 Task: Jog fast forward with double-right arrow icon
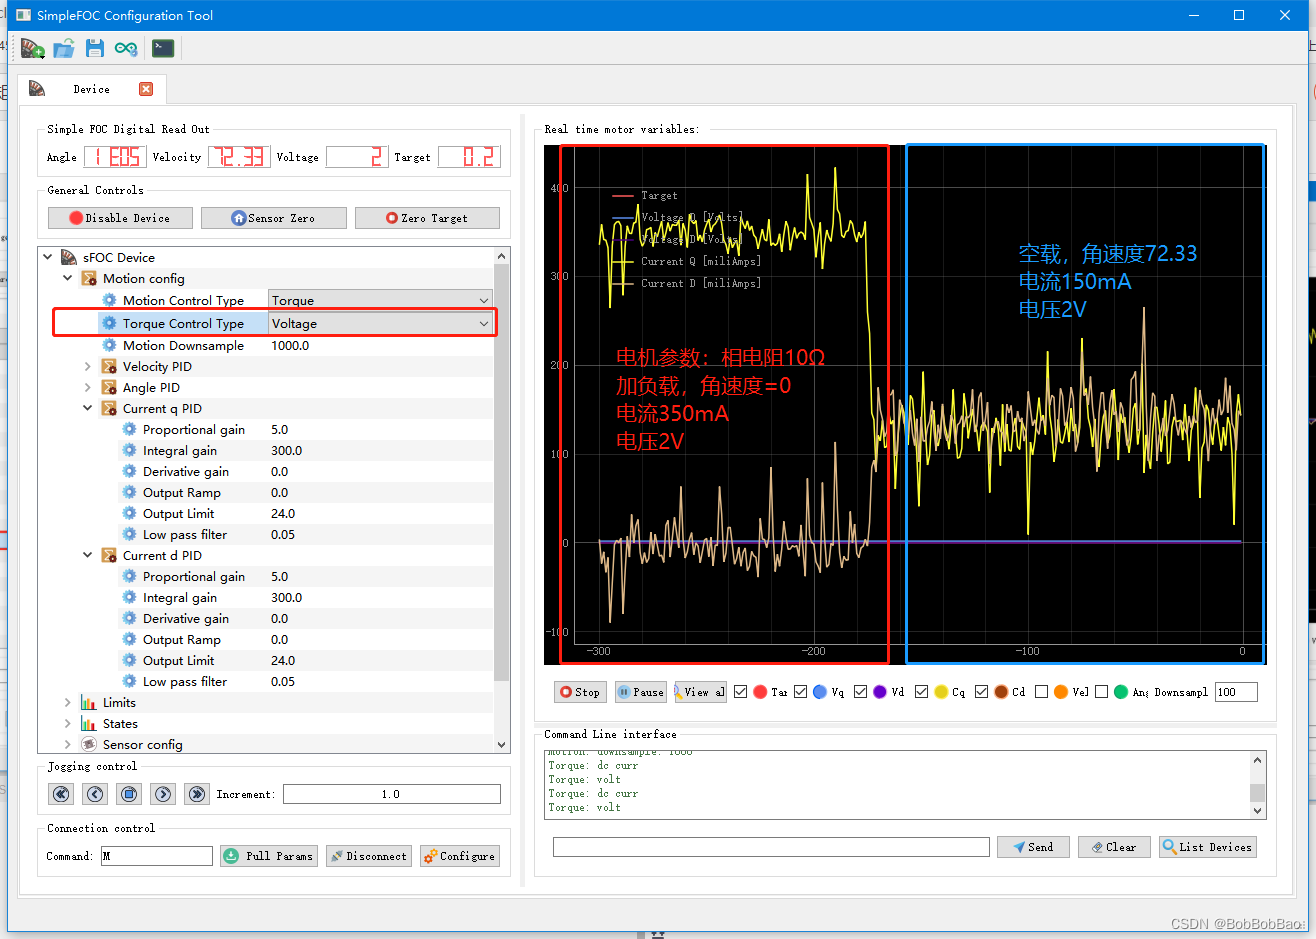pyautogui.click(x=197, y=794)
